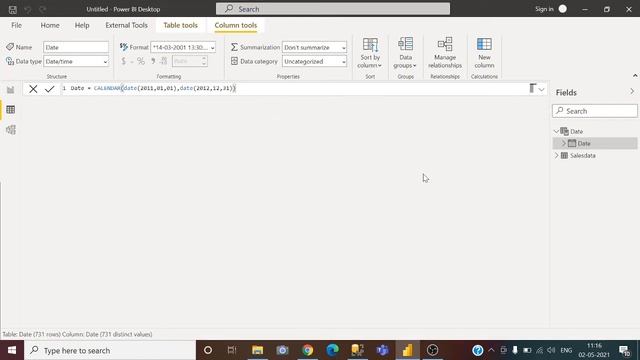Screen dimensions: 640x360
Task: Open File Explorer from the taskbar
Action: [x=258, y=350]
